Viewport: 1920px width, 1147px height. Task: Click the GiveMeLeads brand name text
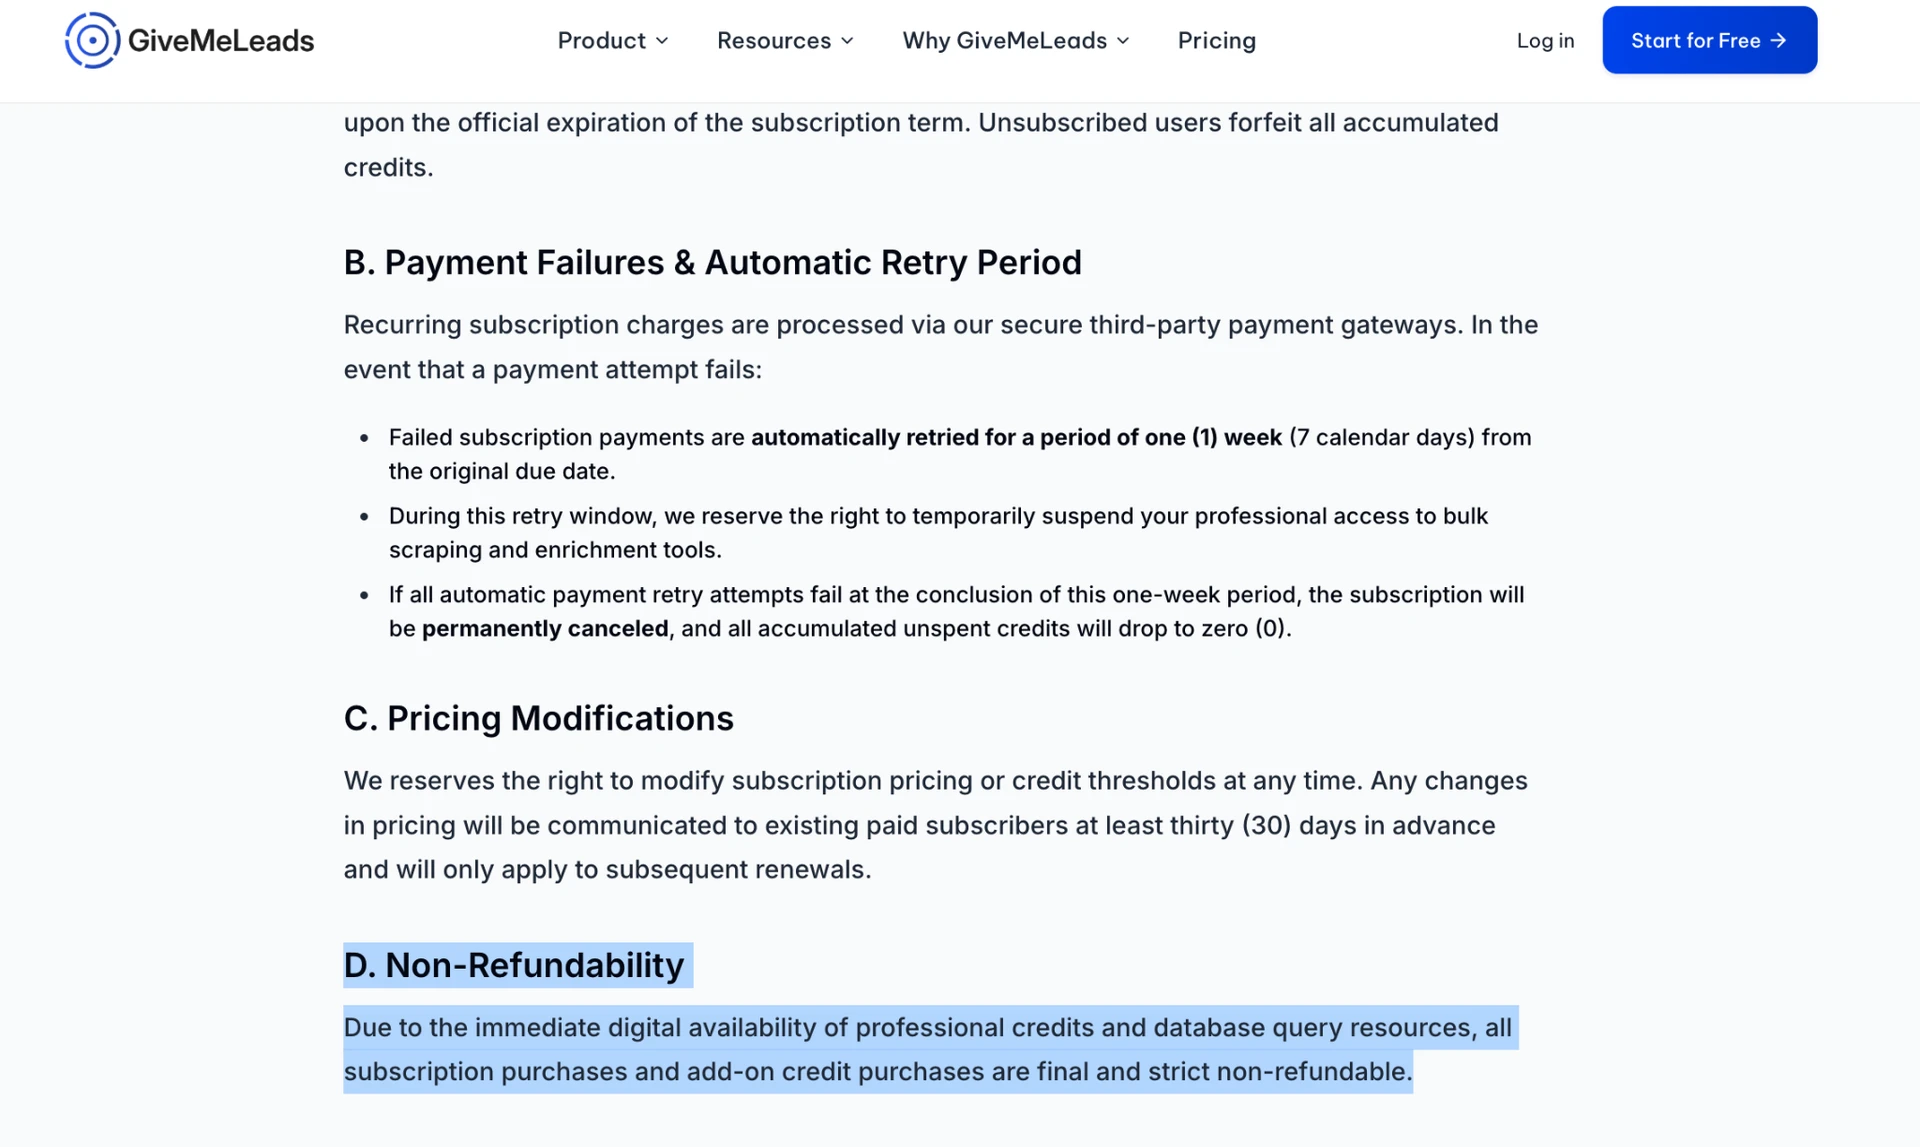[x=221, y=41]
